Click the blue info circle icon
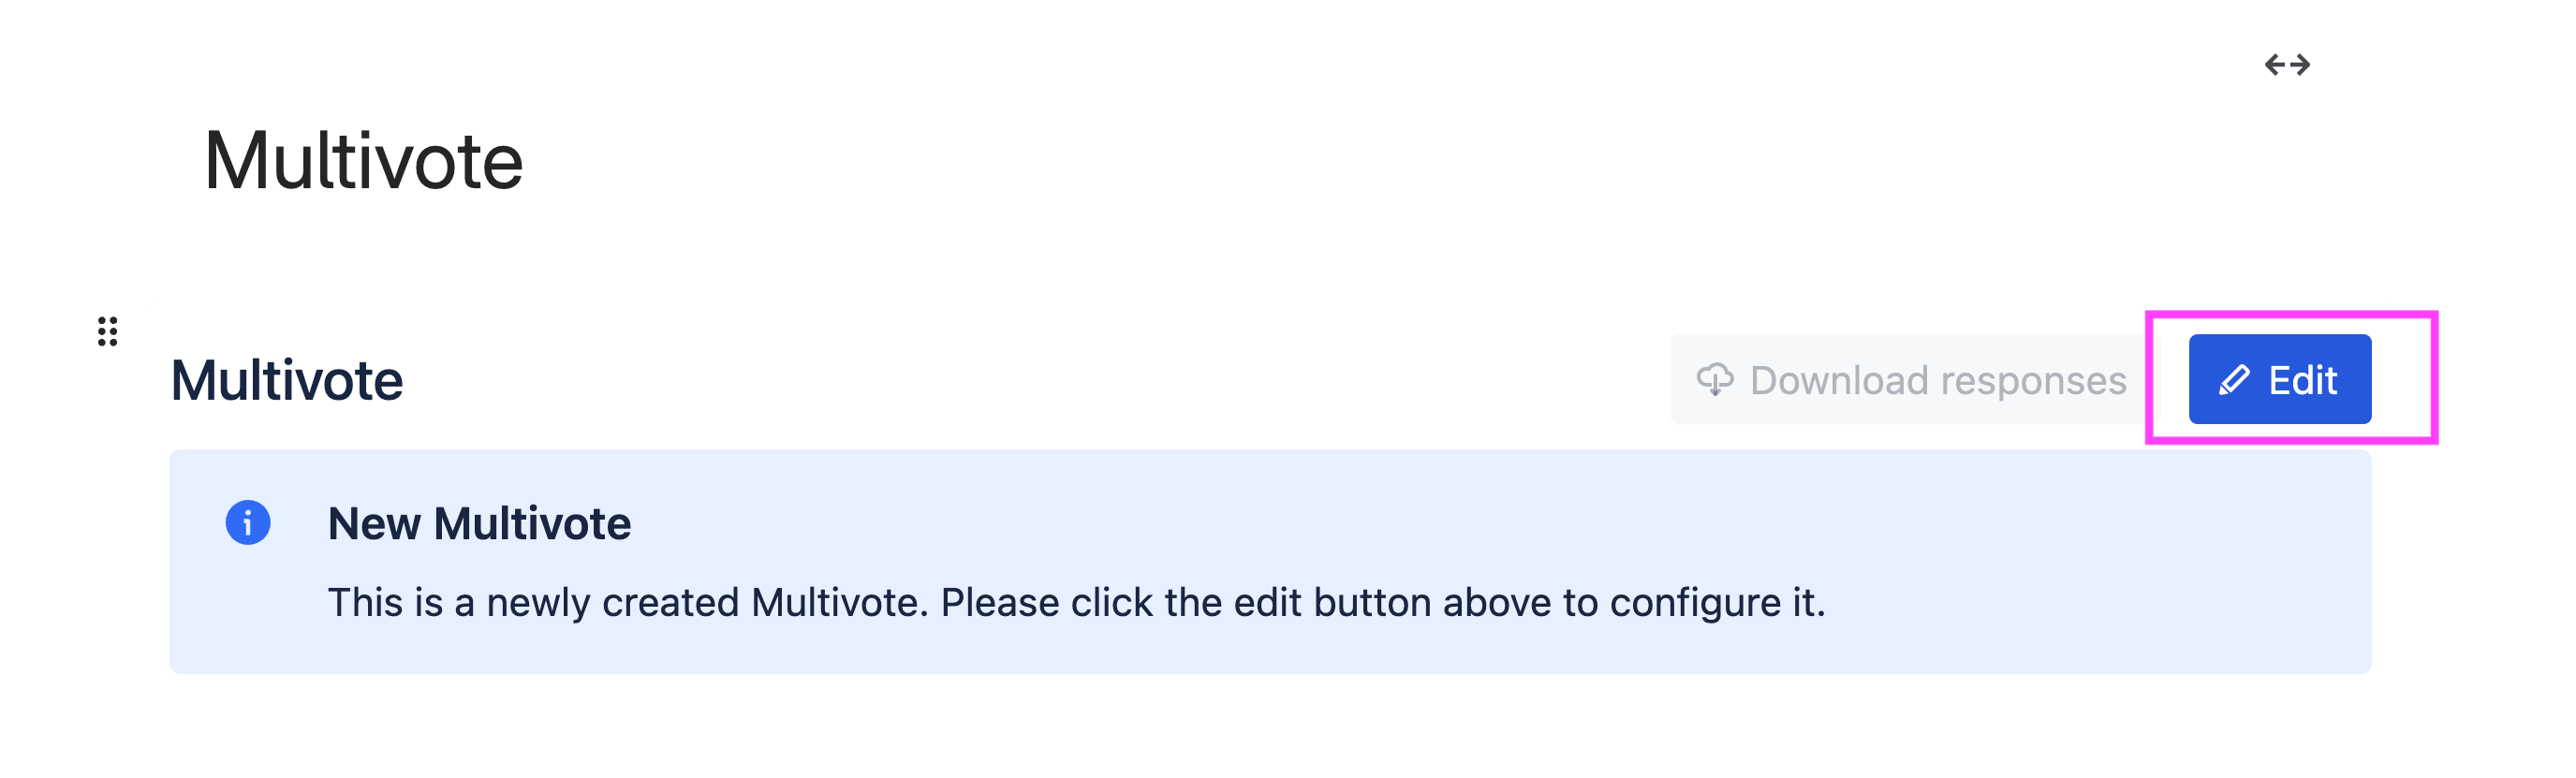 coord(248,523)
